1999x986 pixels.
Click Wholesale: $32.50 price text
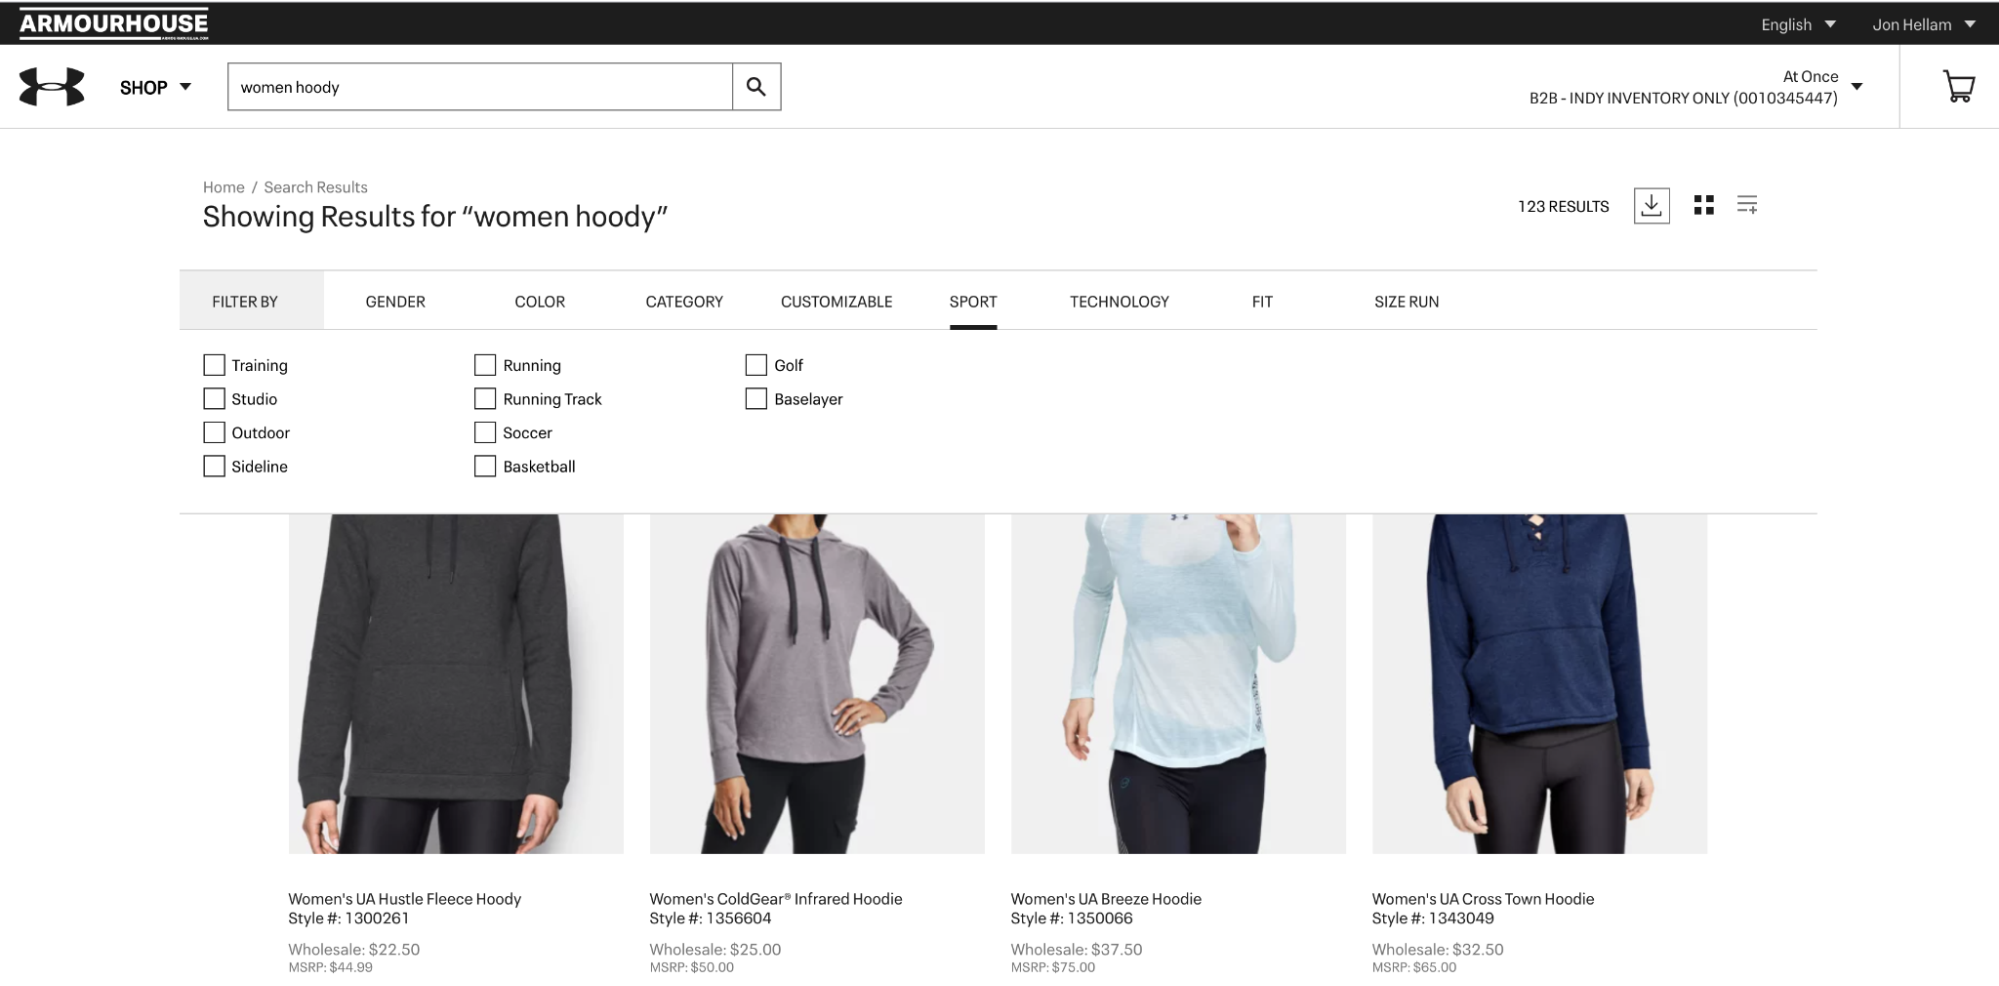[1437, 949]
